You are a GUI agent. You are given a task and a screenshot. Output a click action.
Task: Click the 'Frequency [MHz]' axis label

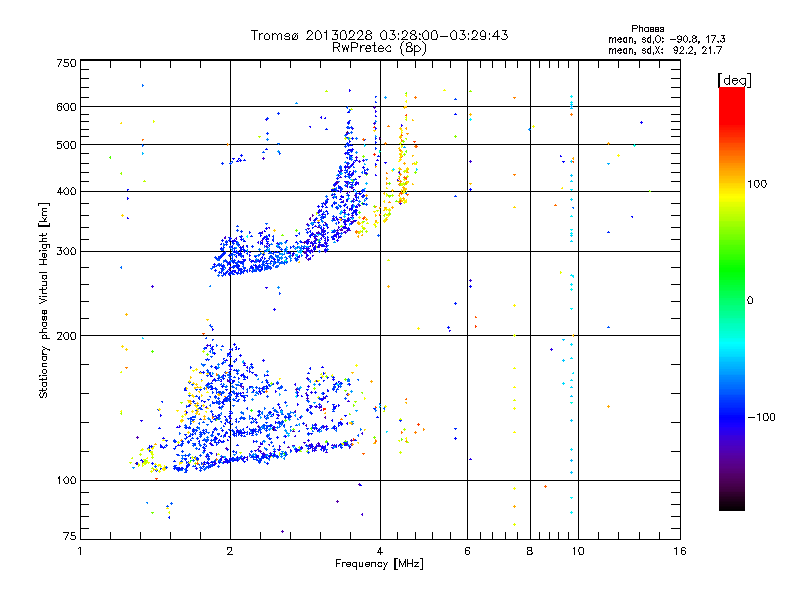pyautogui.click(x=379, y=564)
